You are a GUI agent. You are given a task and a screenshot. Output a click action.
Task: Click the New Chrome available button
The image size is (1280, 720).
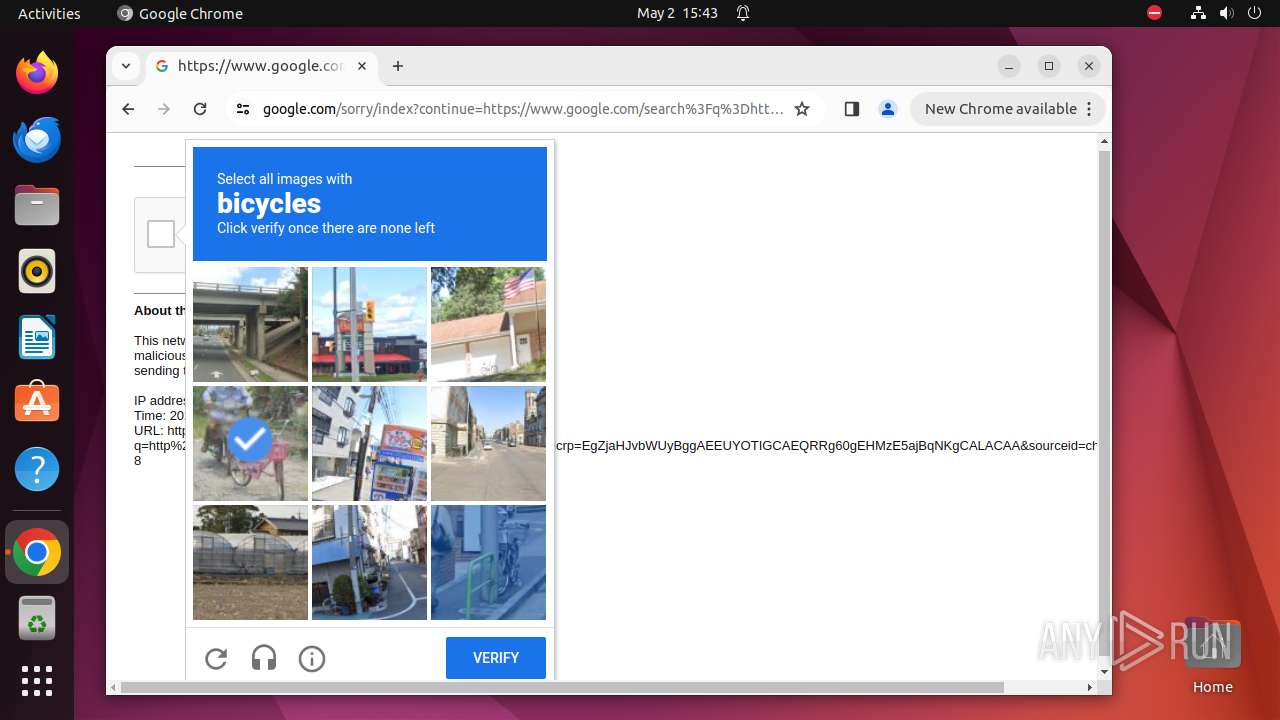point(1000,109)
